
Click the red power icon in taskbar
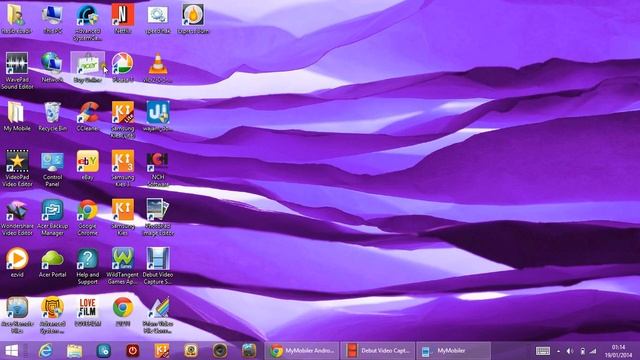pos(133,351)
